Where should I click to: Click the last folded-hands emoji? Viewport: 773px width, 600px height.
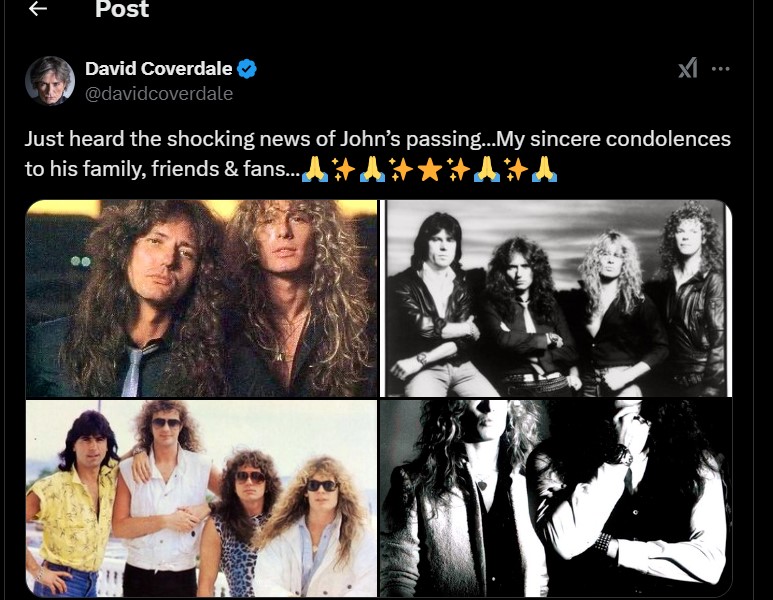coord(544,170)
